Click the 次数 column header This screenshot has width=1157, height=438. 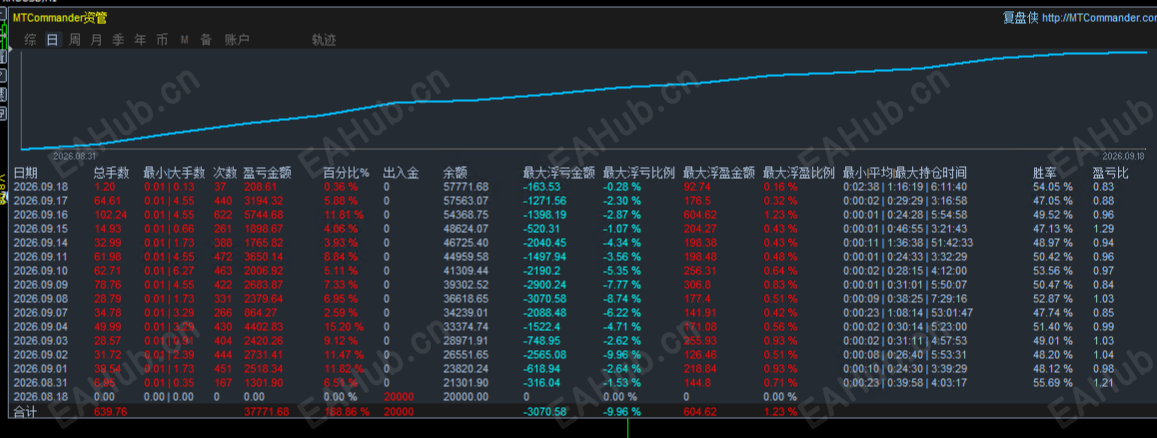[225, 173]
